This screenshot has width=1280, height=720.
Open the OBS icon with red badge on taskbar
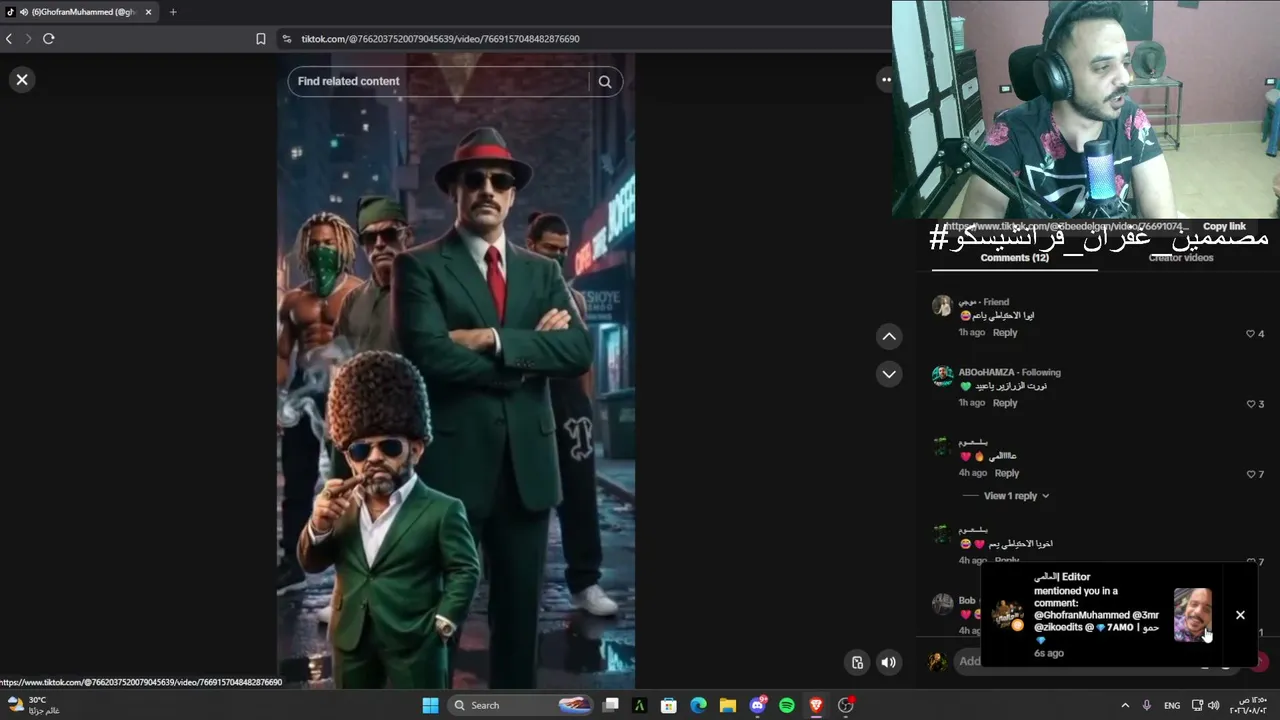[846, 705]
